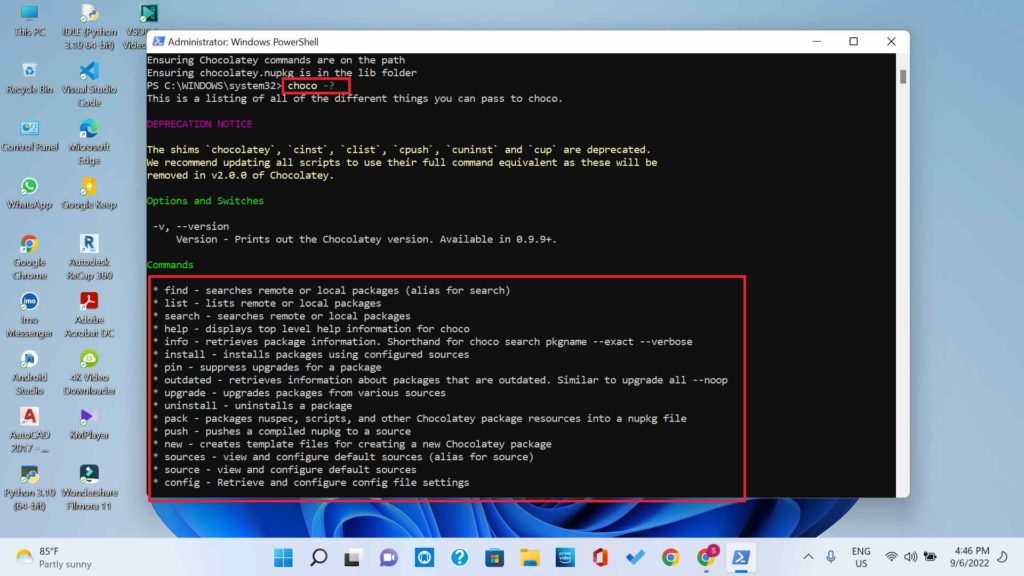Open volume speaker tray icon
The height and width of the screenshot is (576, 1024).
910,557
